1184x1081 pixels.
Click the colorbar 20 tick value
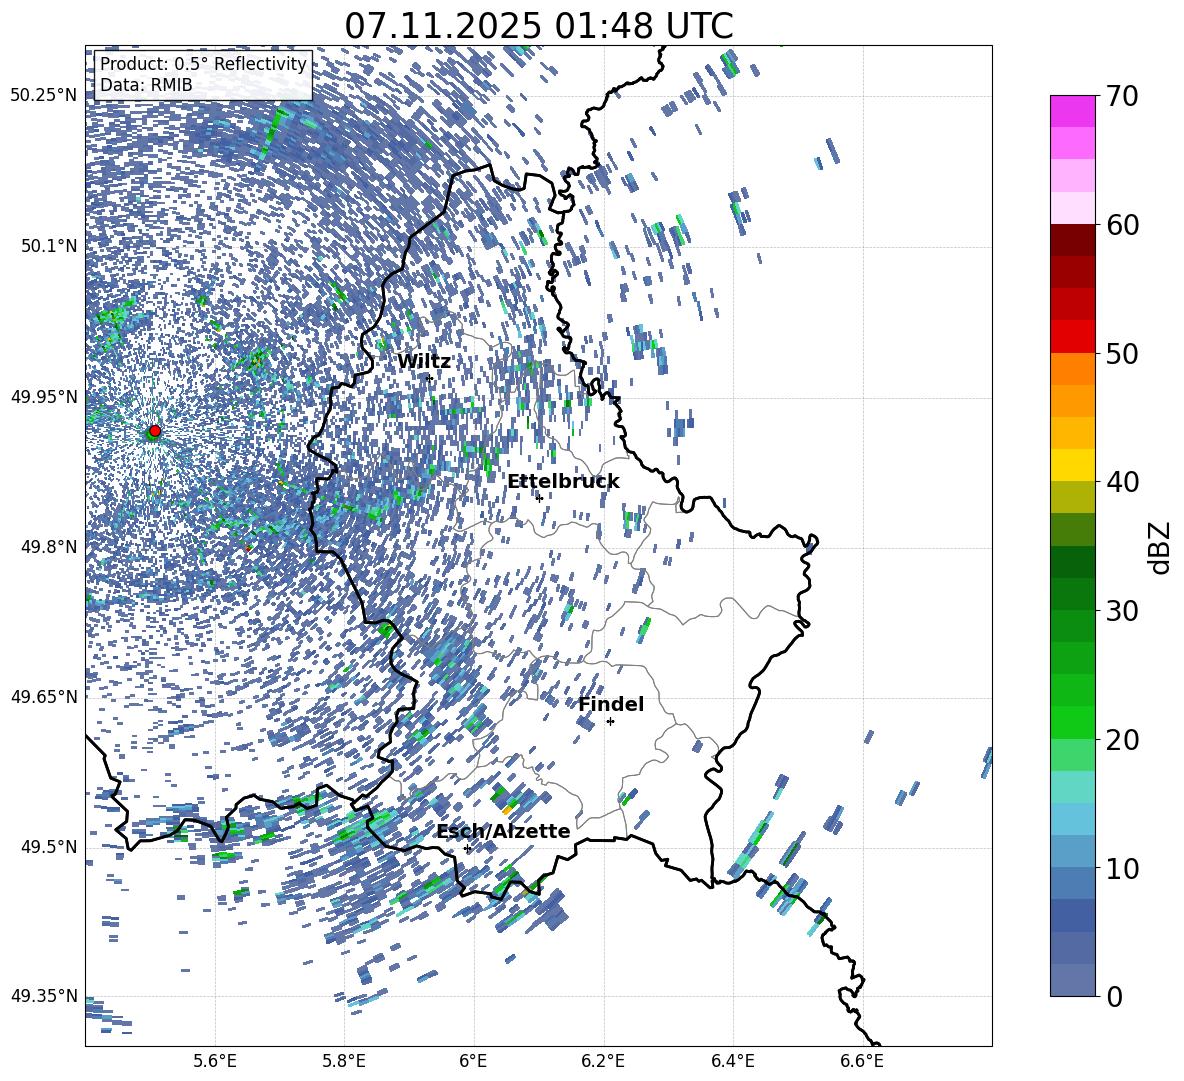point(1122,740)
